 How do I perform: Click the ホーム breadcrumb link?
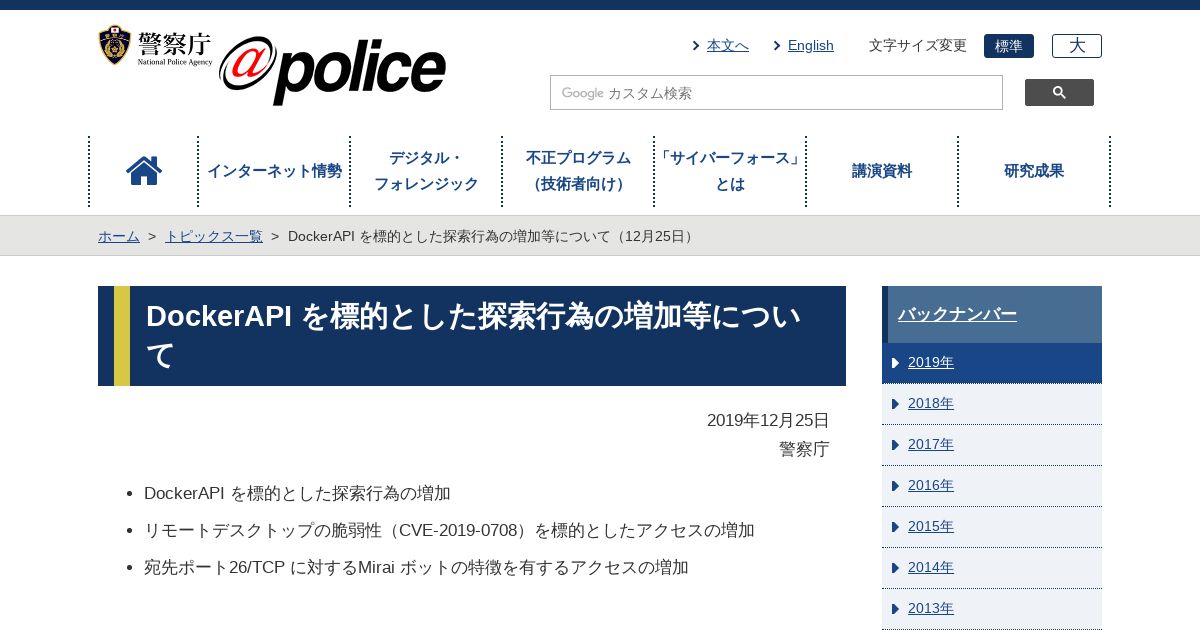pos(119,236)
